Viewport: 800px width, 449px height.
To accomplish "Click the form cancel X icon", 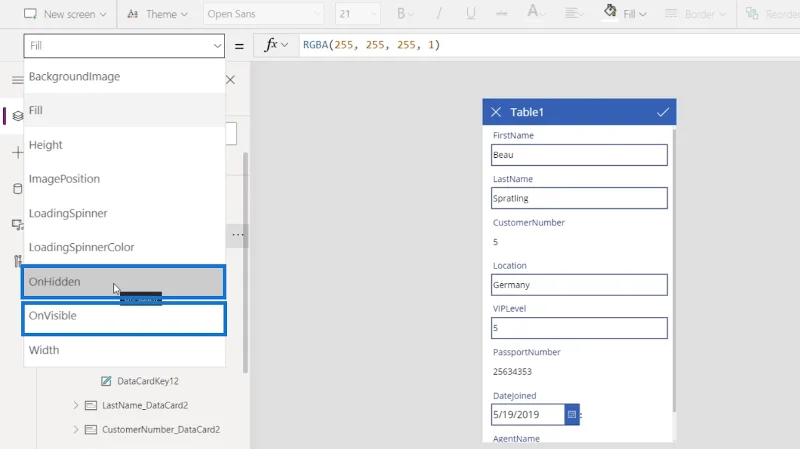I will point(496,112).
